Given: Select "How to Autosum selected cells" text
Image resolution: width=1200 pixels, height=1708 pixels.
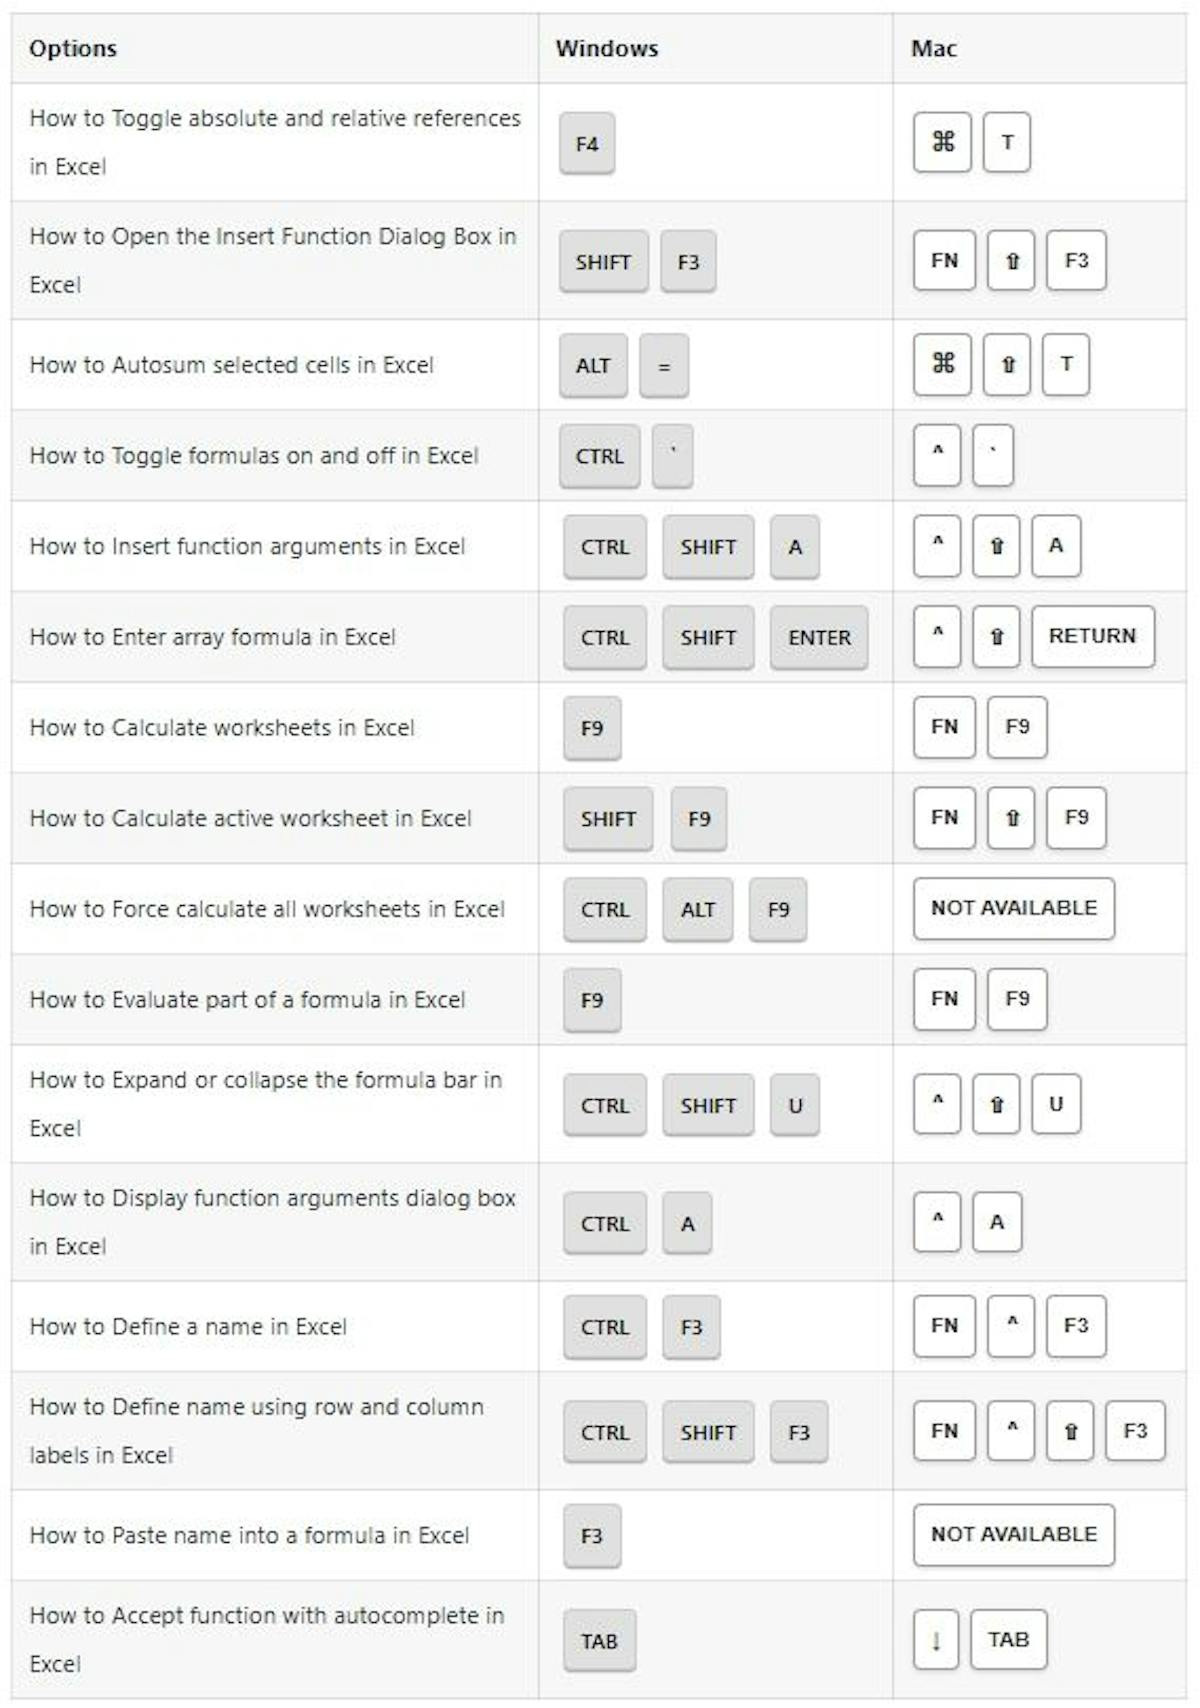Looking at the screenshot, I should pos(232,365).
